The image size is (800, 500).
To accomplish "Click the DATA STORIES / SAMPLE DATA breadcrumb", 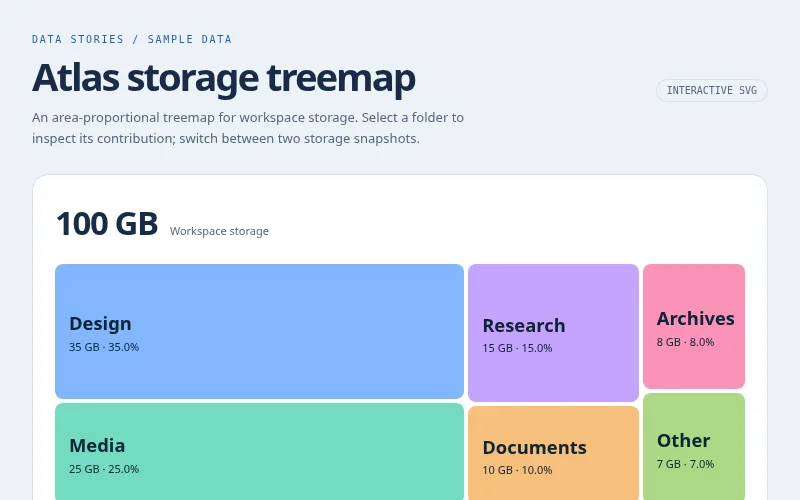I will click(x=132, y=39).
